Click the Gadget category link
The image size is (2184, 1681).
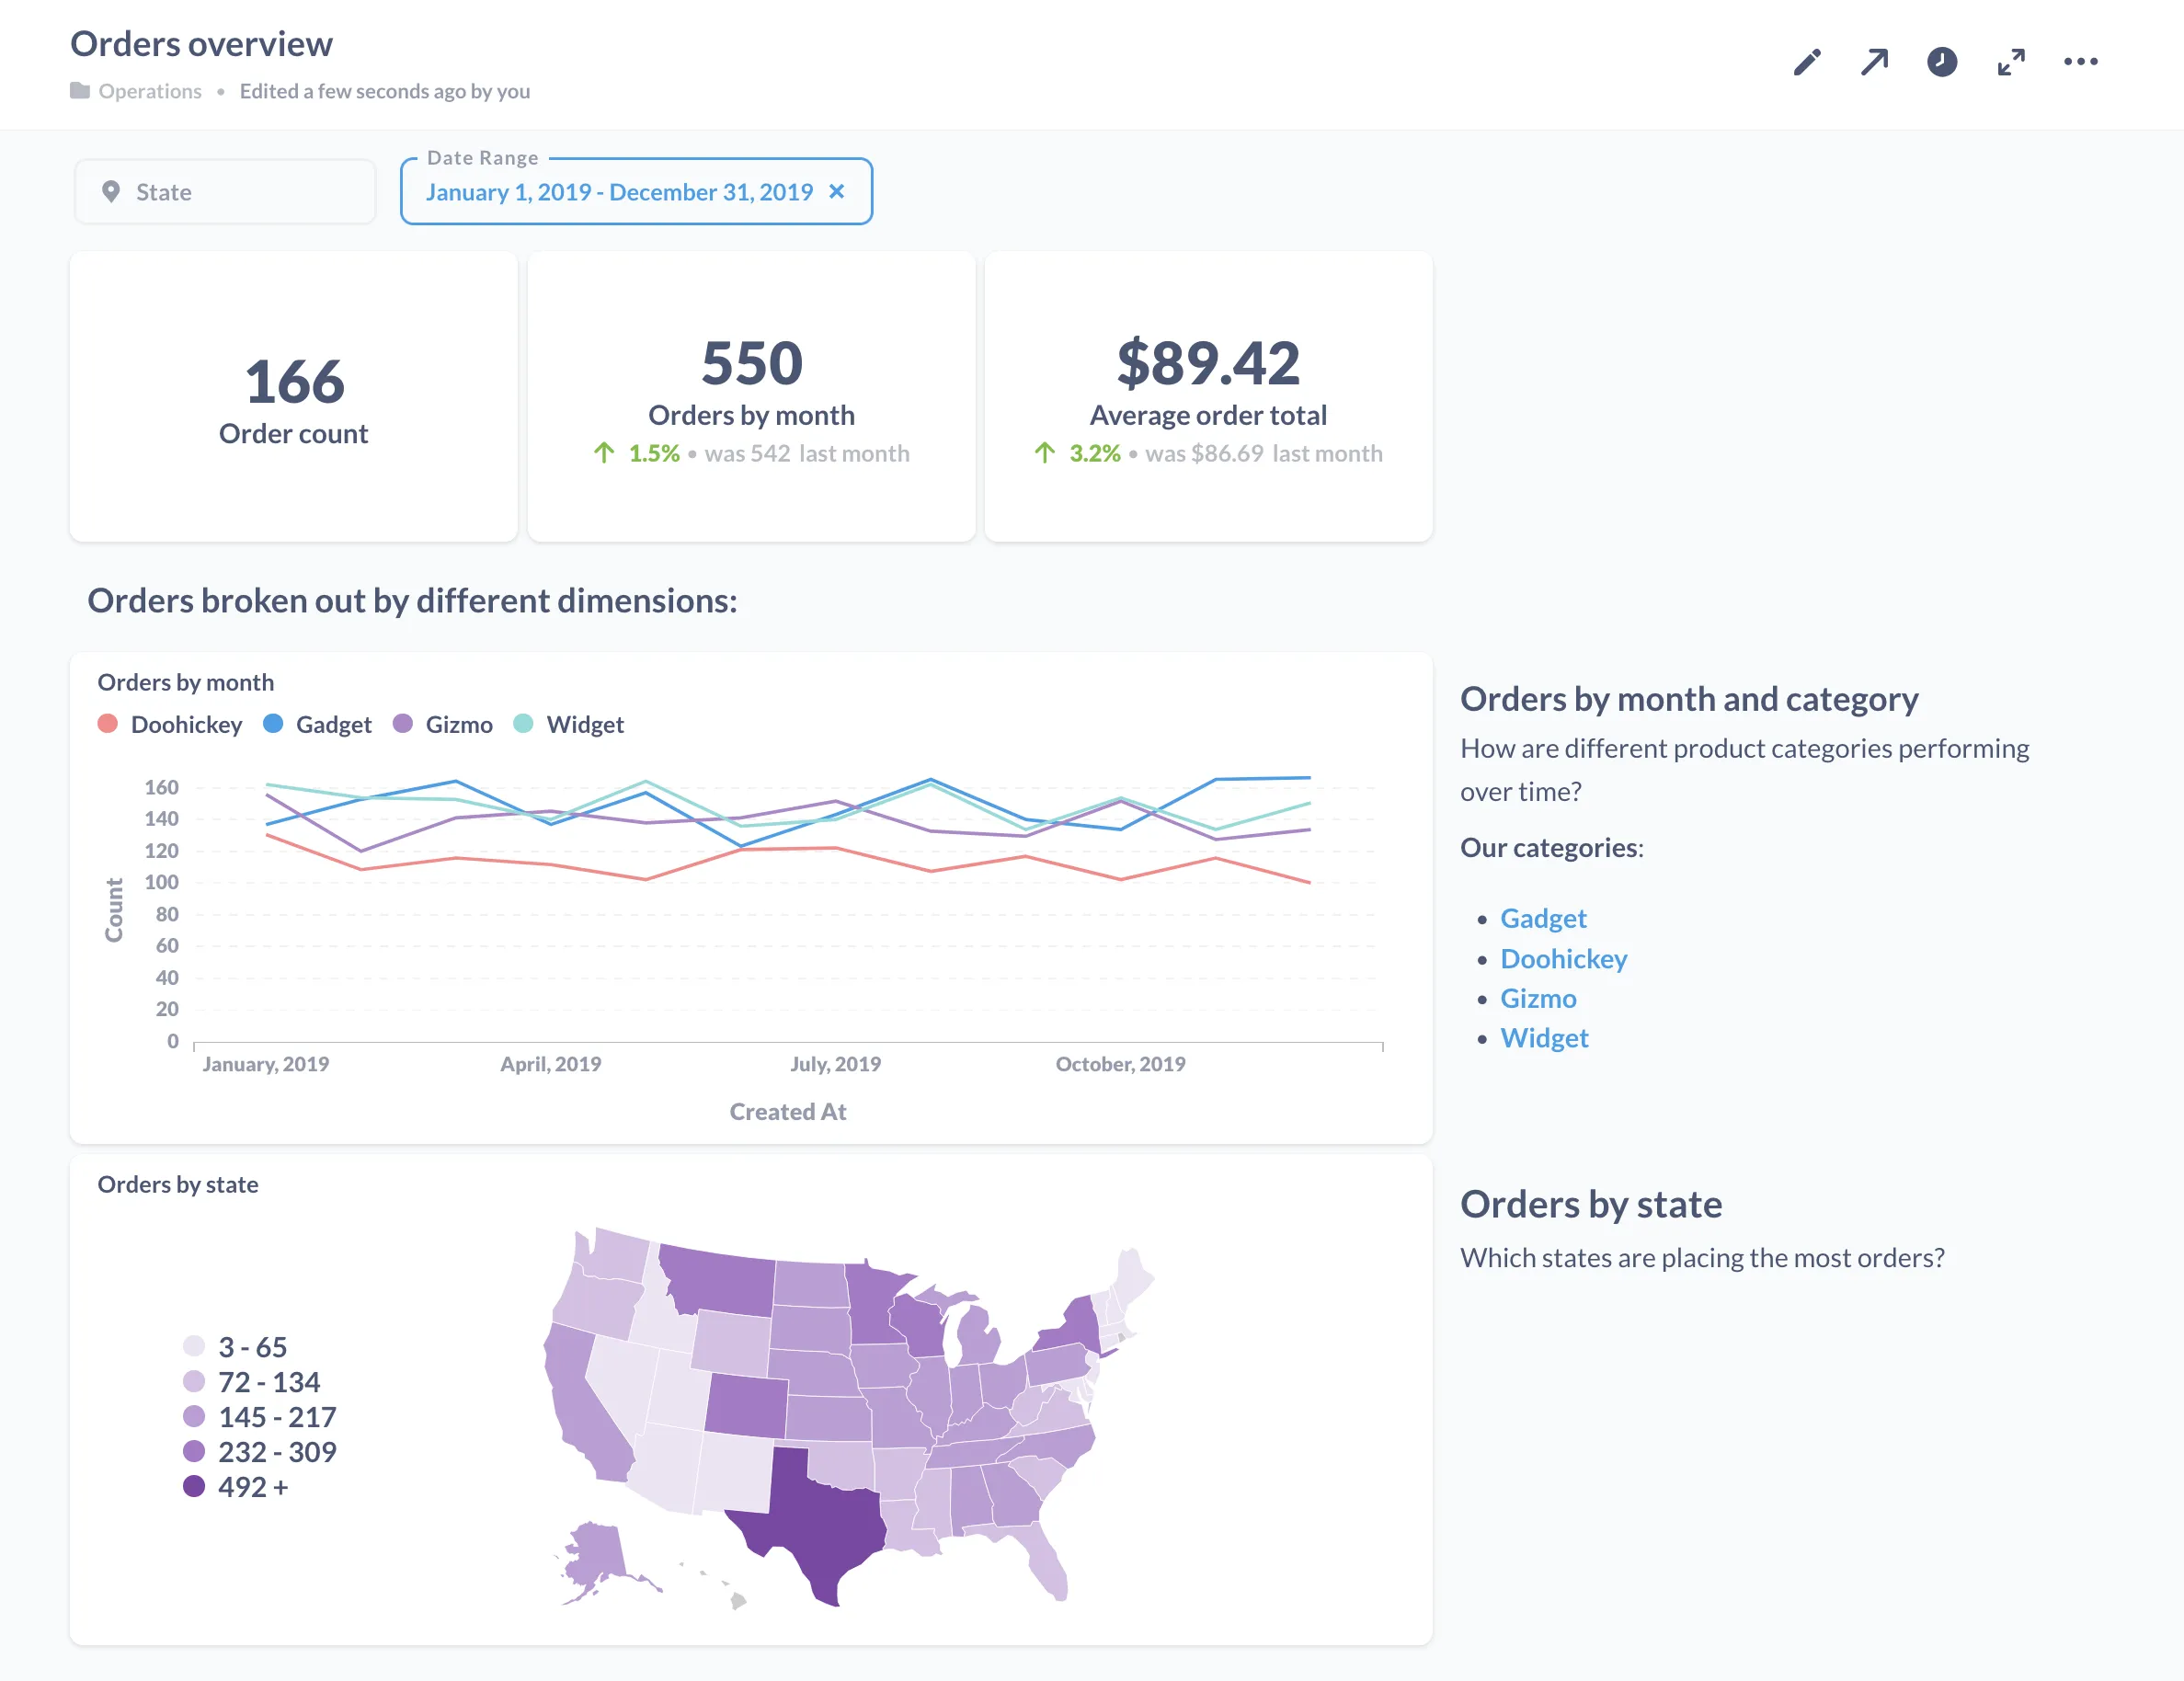pyautogui.click(x=1541, y=917)
